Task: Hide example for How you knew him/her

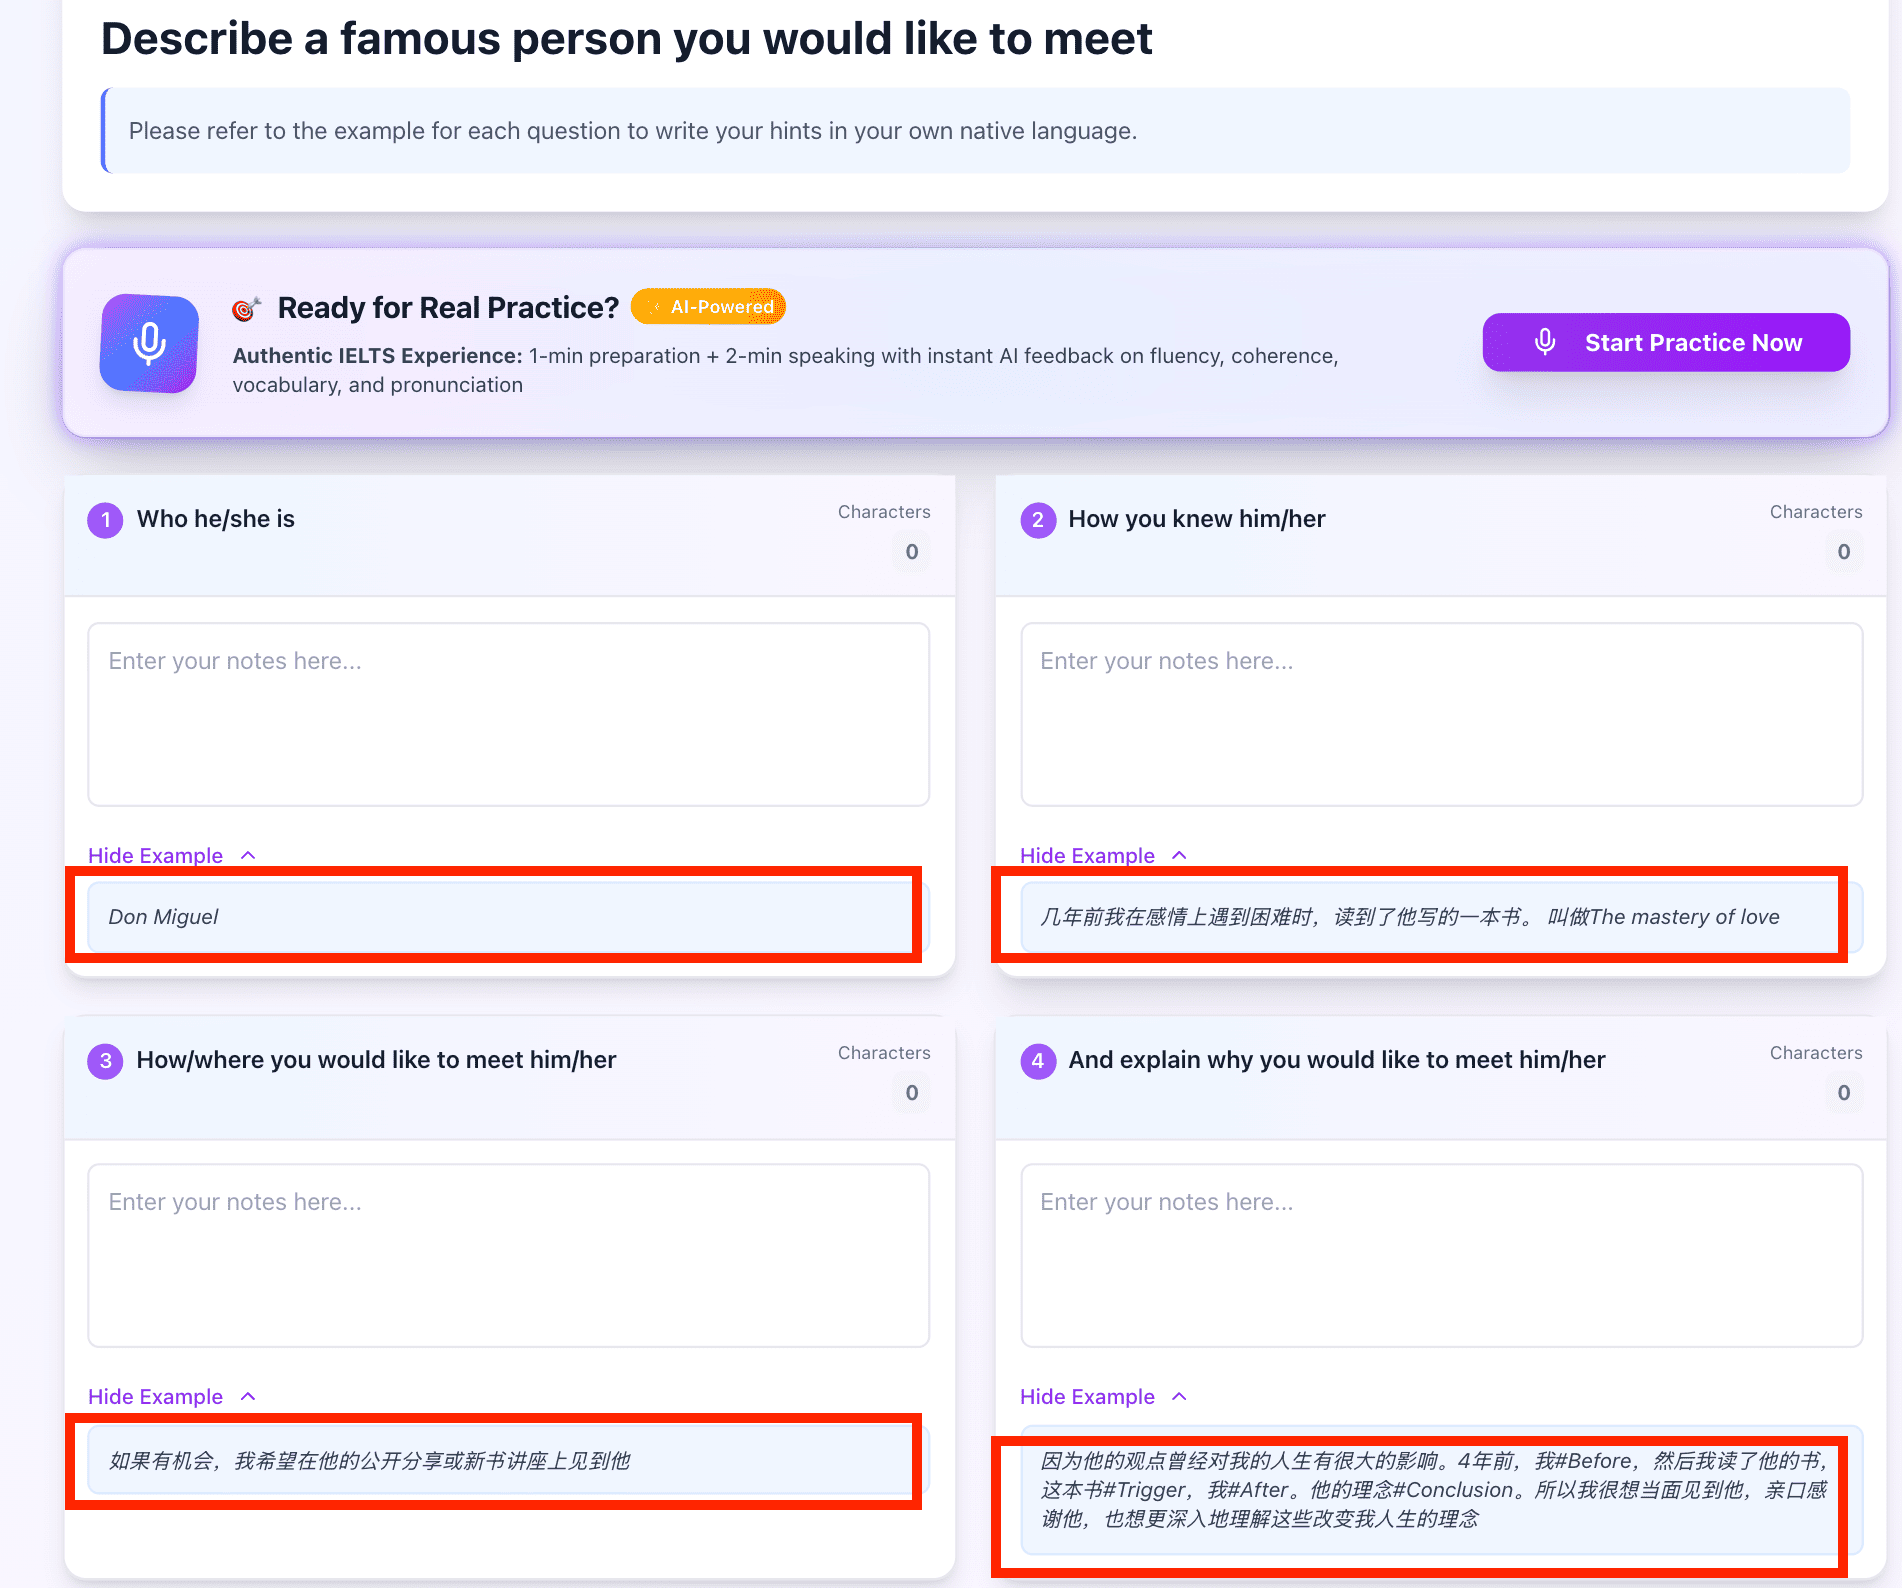Action: pos(1104,855)
